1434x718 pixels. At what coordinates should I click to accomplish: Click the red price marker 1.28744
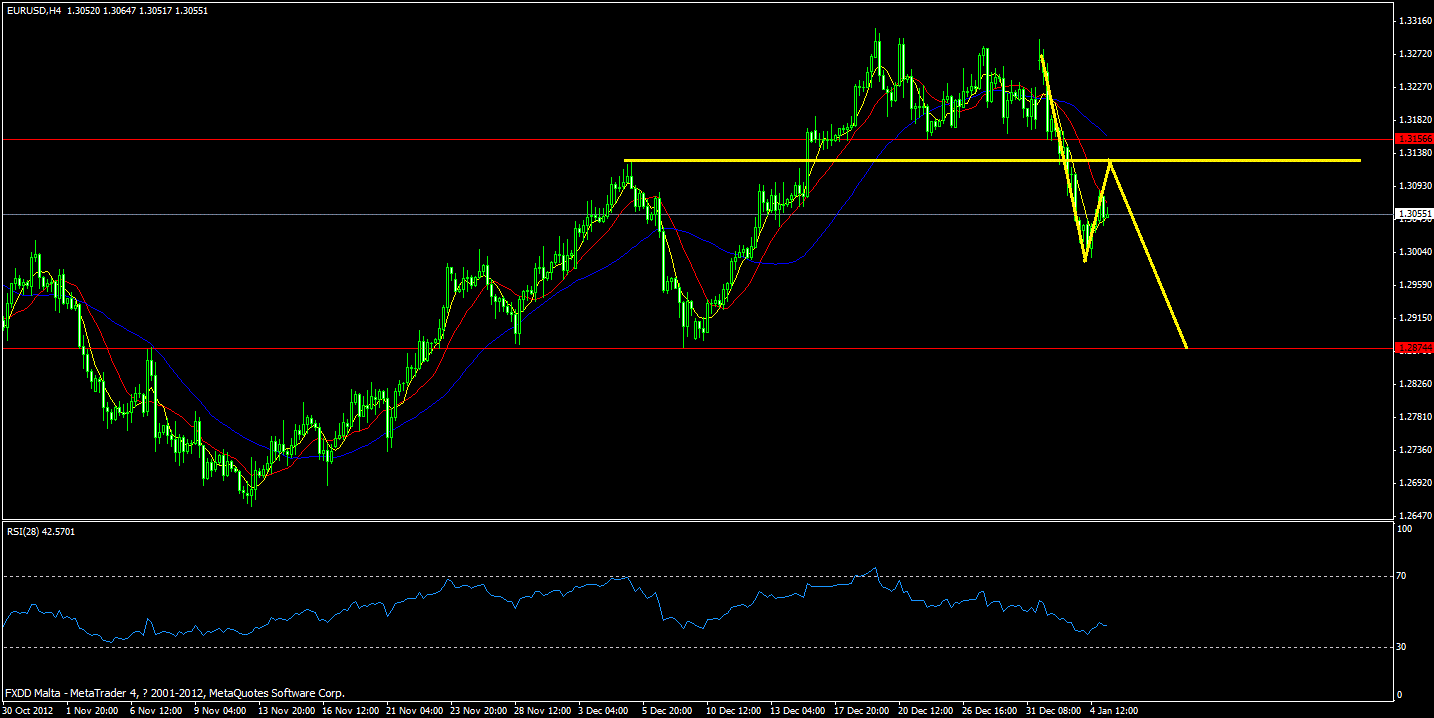click(x=1413, y=347)
